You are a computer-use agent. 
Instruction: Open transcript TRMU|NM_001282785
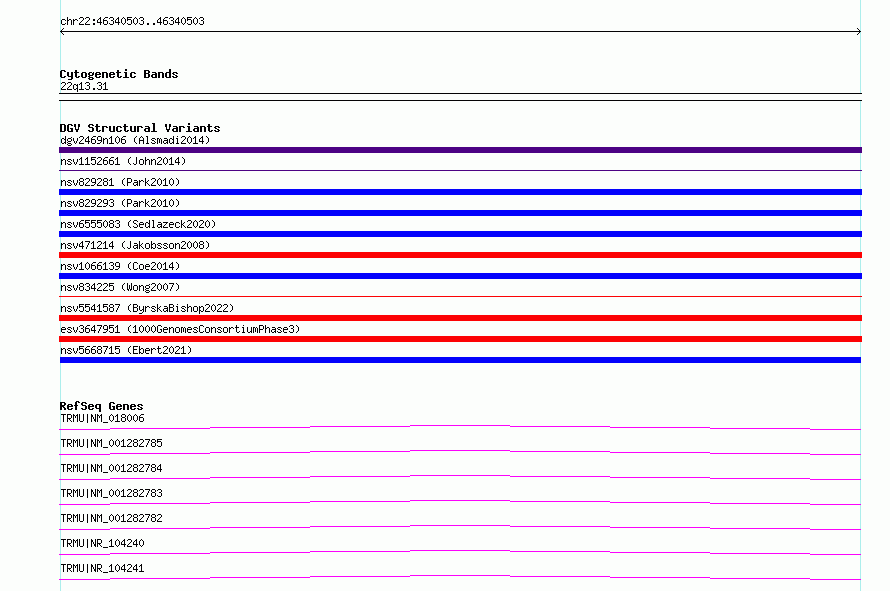click(111, 443)
